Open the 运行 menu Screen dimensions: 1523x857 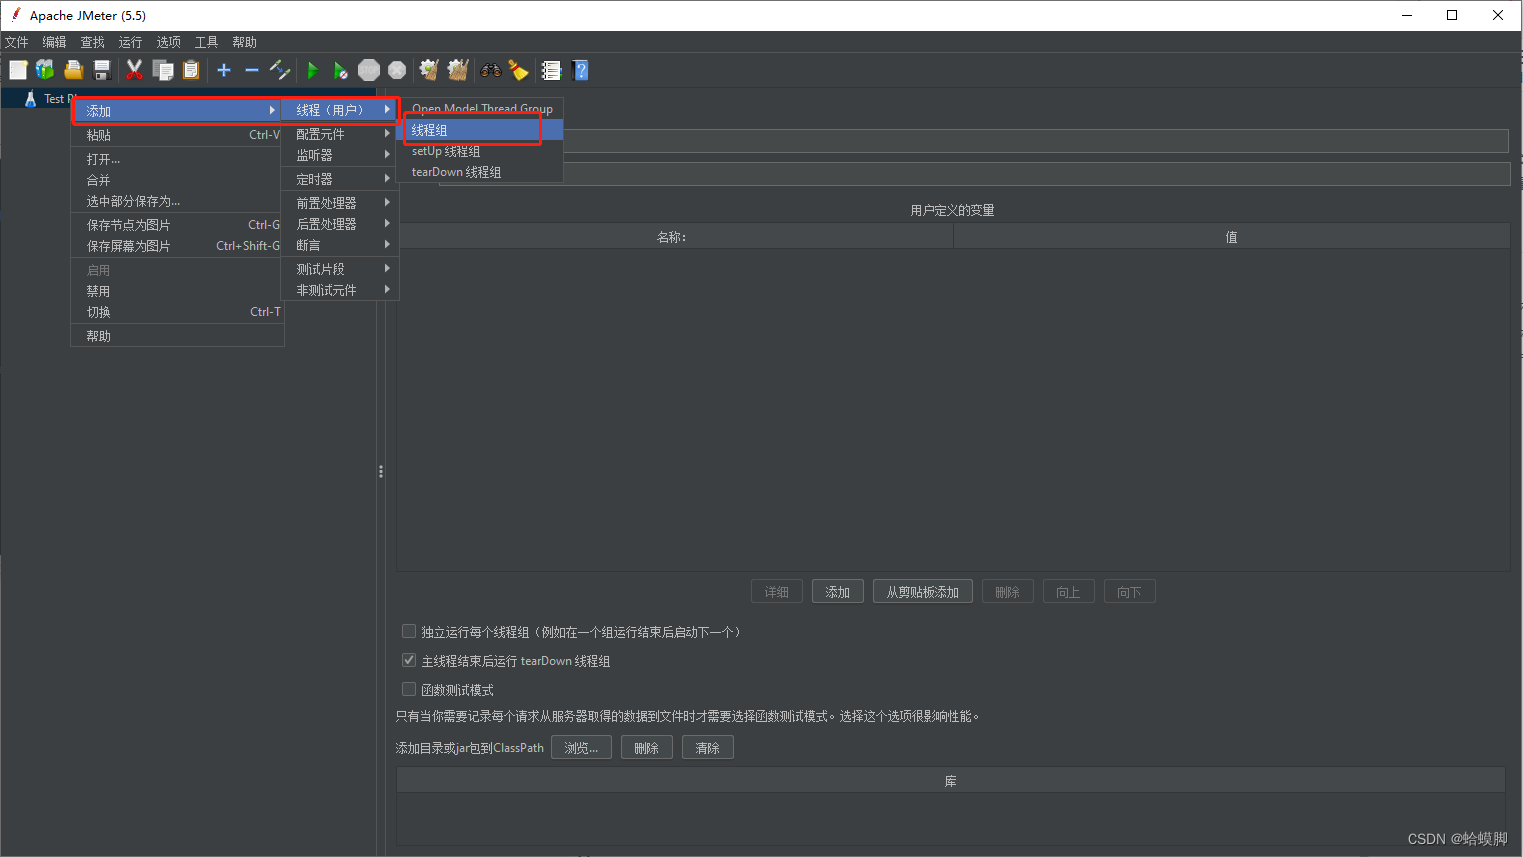(x=130, y=42)
